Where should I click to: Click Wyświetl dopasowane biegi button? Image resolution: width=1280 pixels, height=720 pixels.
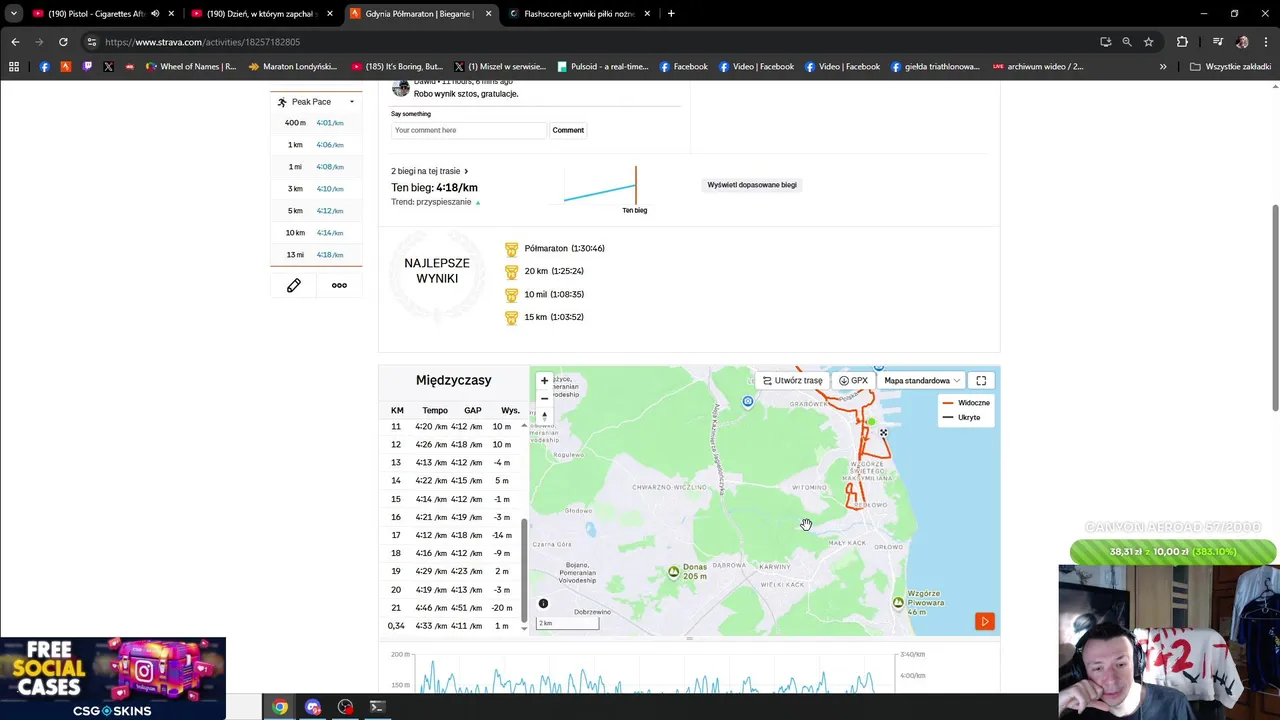[752, 185]
